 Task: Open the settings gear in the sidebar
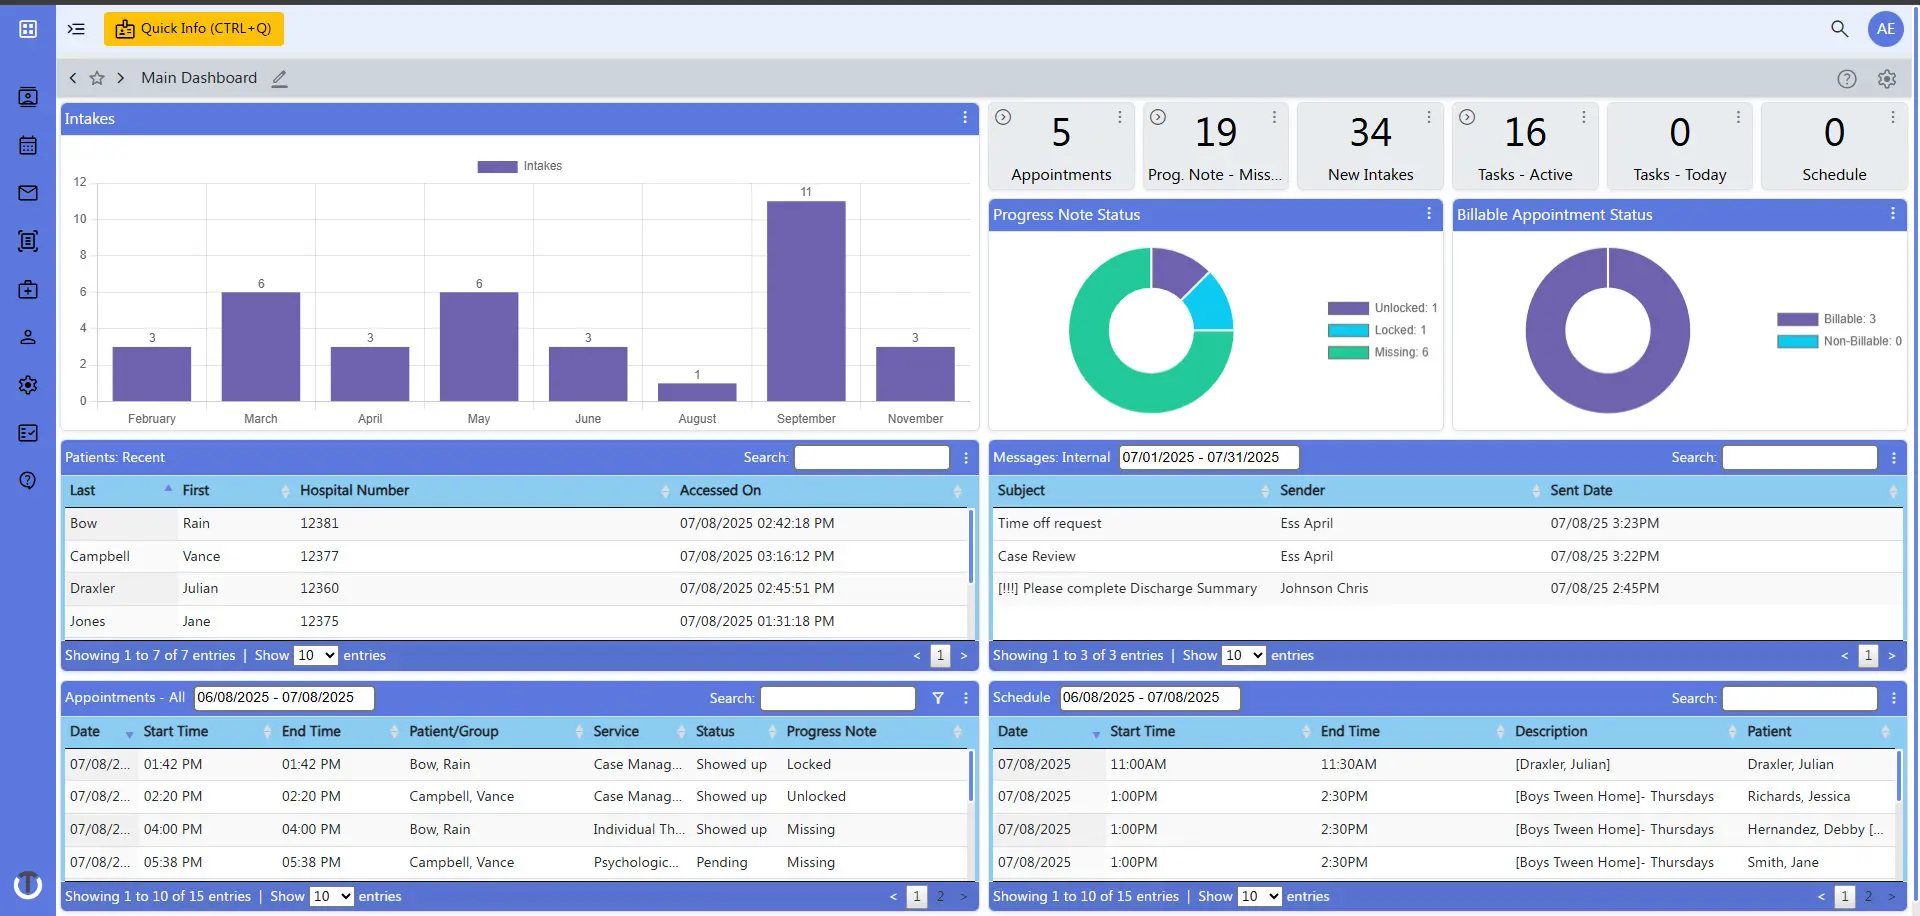coord(28,385)
